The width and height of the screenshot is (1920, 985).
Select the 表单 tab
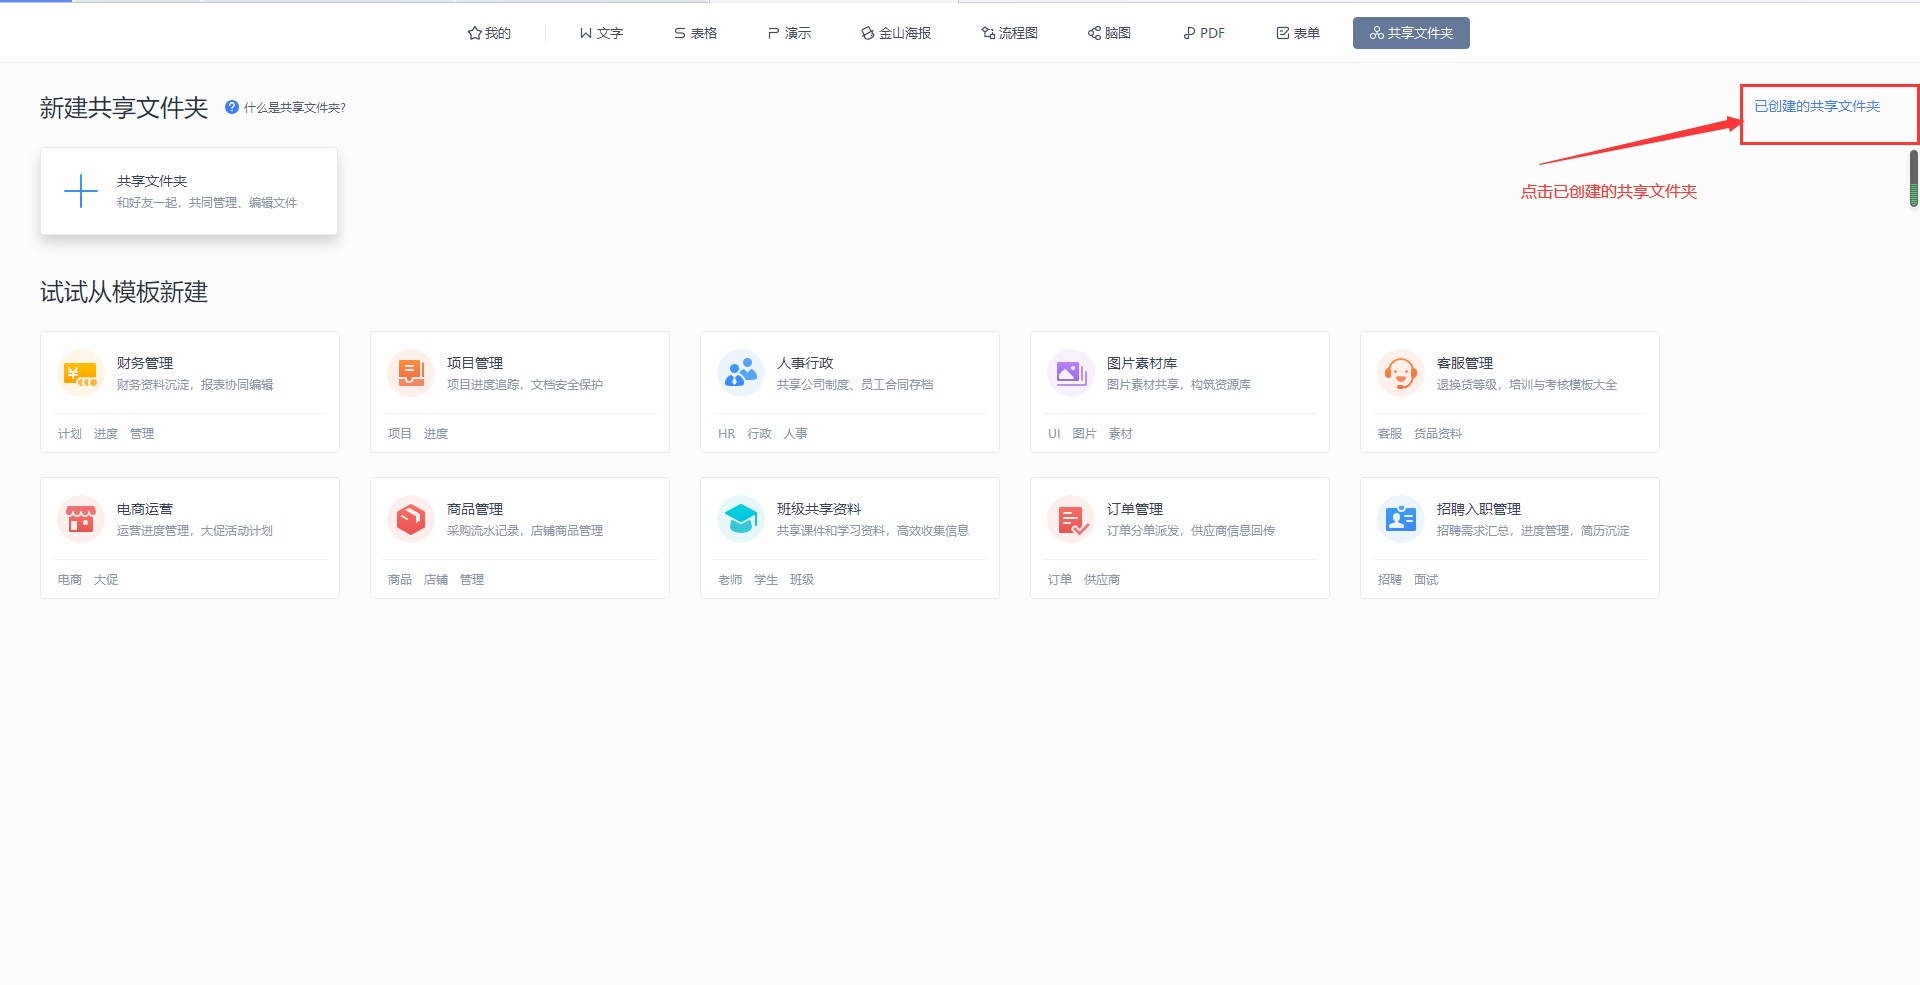click(x=1298, y=33)
